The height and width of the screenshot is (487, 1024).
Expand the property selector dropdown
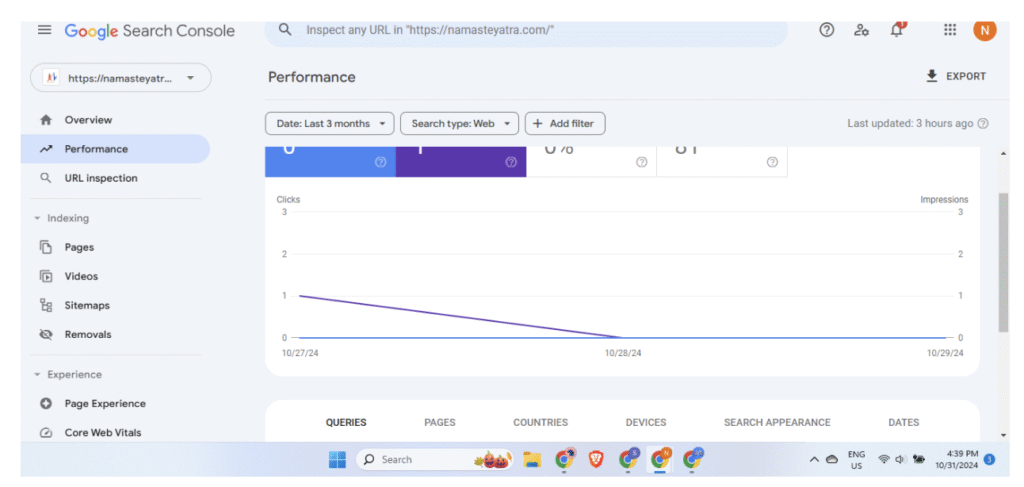[x=121, y=78]
